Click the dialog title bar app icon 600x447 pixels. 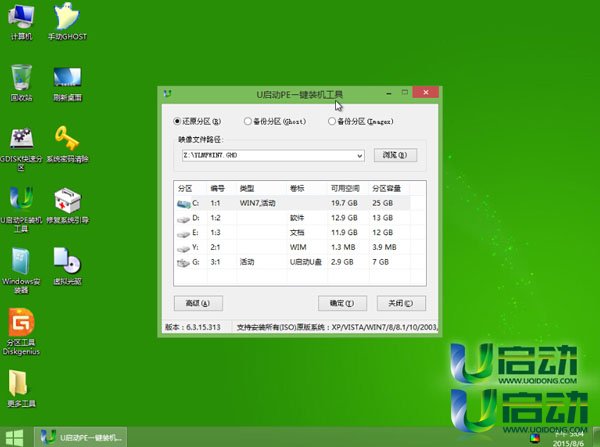coord(167,93)
